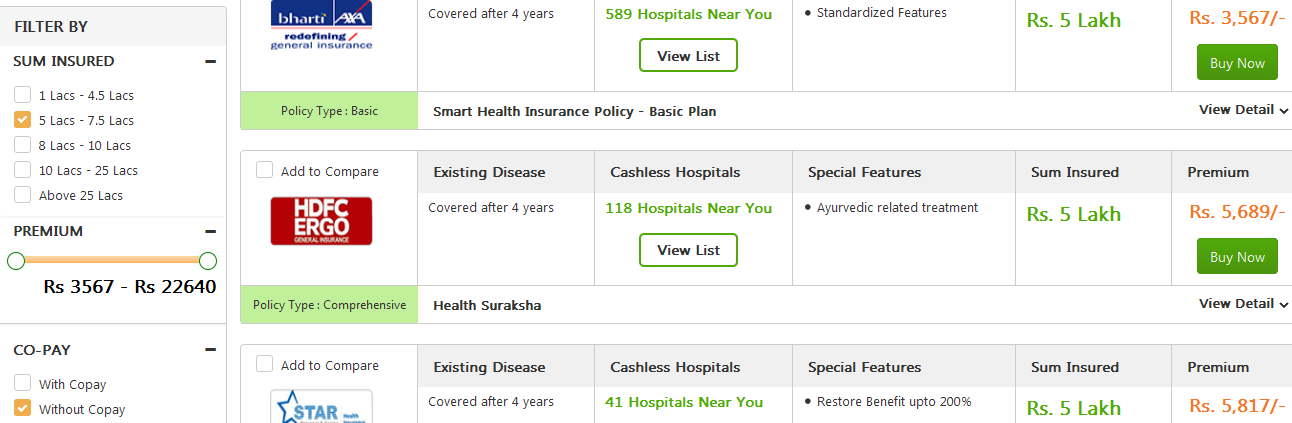This screenshot has width=1292, height=423.
Task: Click the HDFC ERGO insurer logo
Action: (321, 221)
